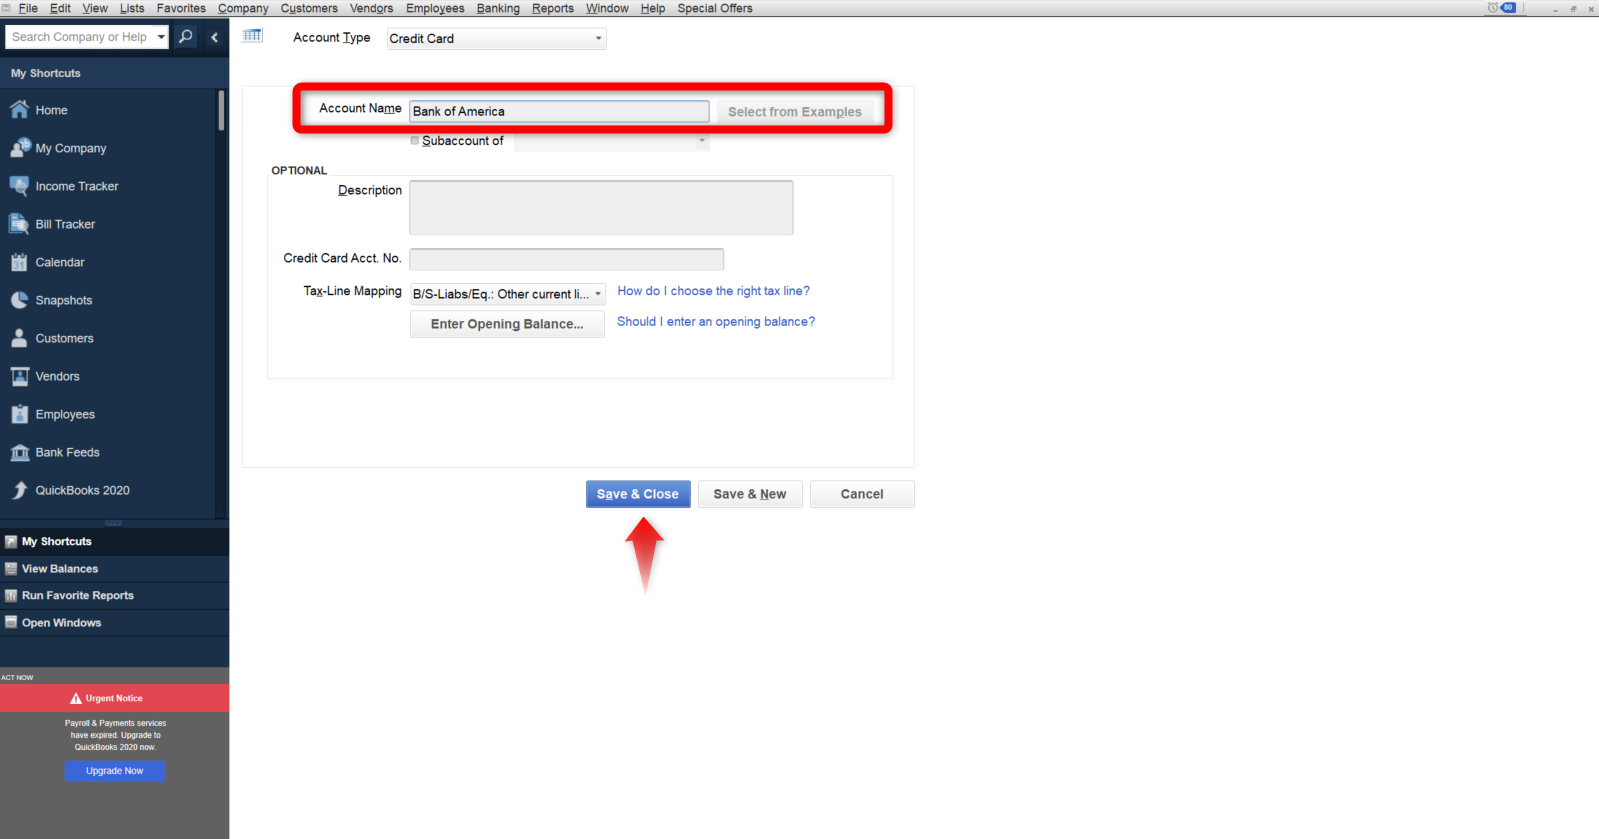
Task: Open the Account Type dropdown
Action: [x=496, y=38]
